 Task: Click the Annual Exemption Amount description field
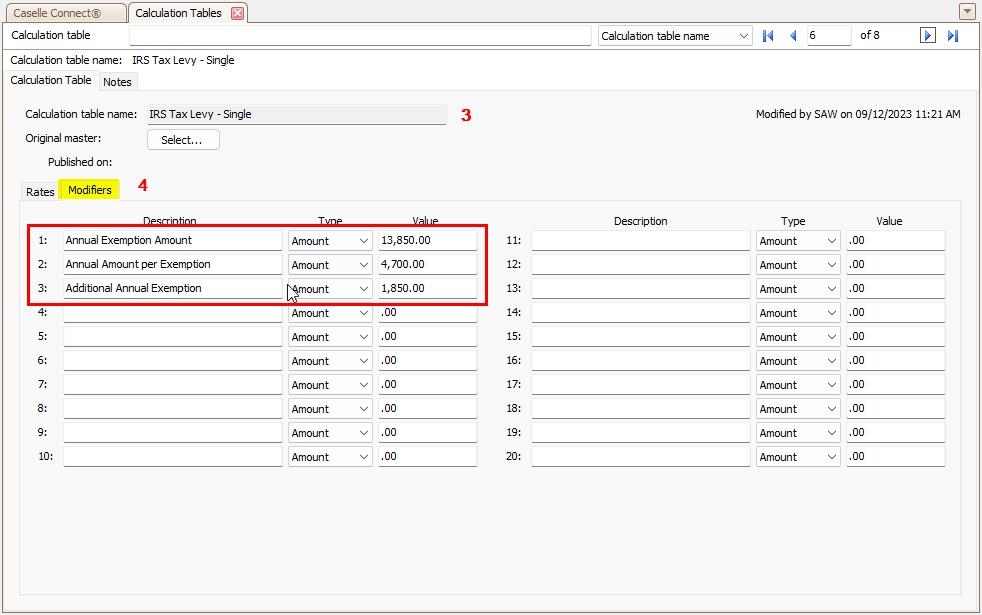(x=173, y=240)
